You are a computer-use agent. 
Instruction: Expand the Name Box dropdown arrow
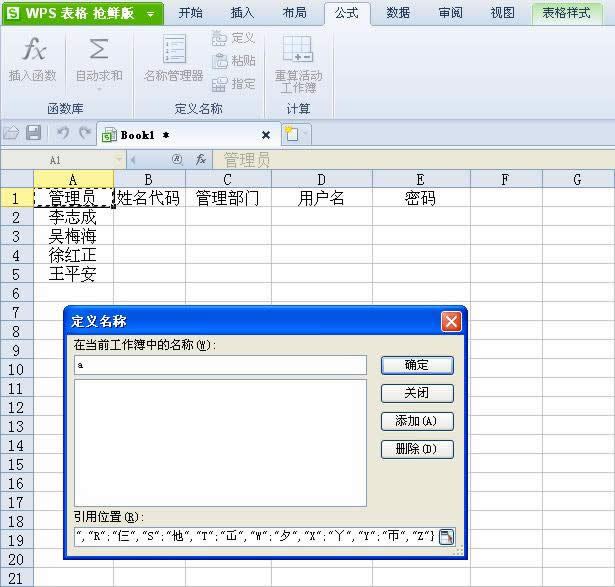[119, 160]
